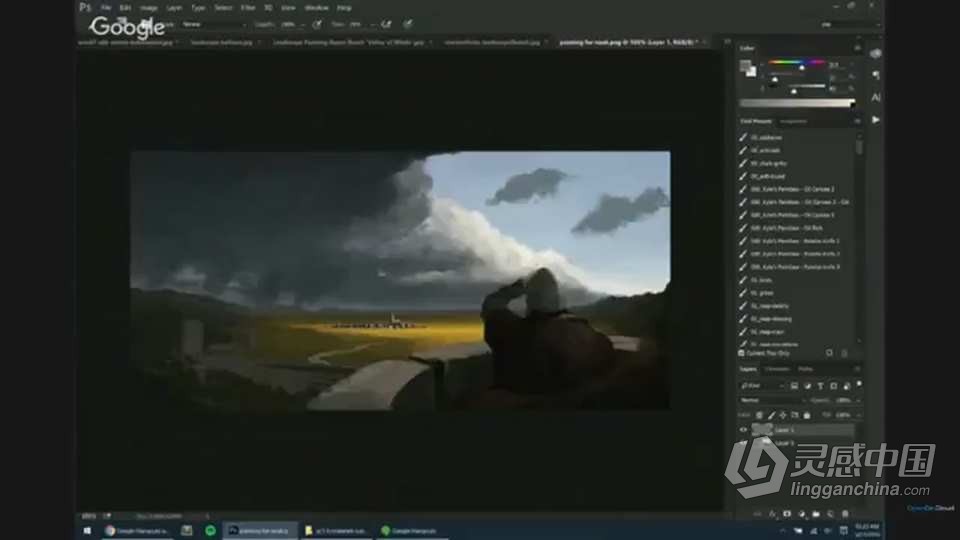The image size is (960, 540).
Task: Create a new adjustment layer
Action: point(801,514)
